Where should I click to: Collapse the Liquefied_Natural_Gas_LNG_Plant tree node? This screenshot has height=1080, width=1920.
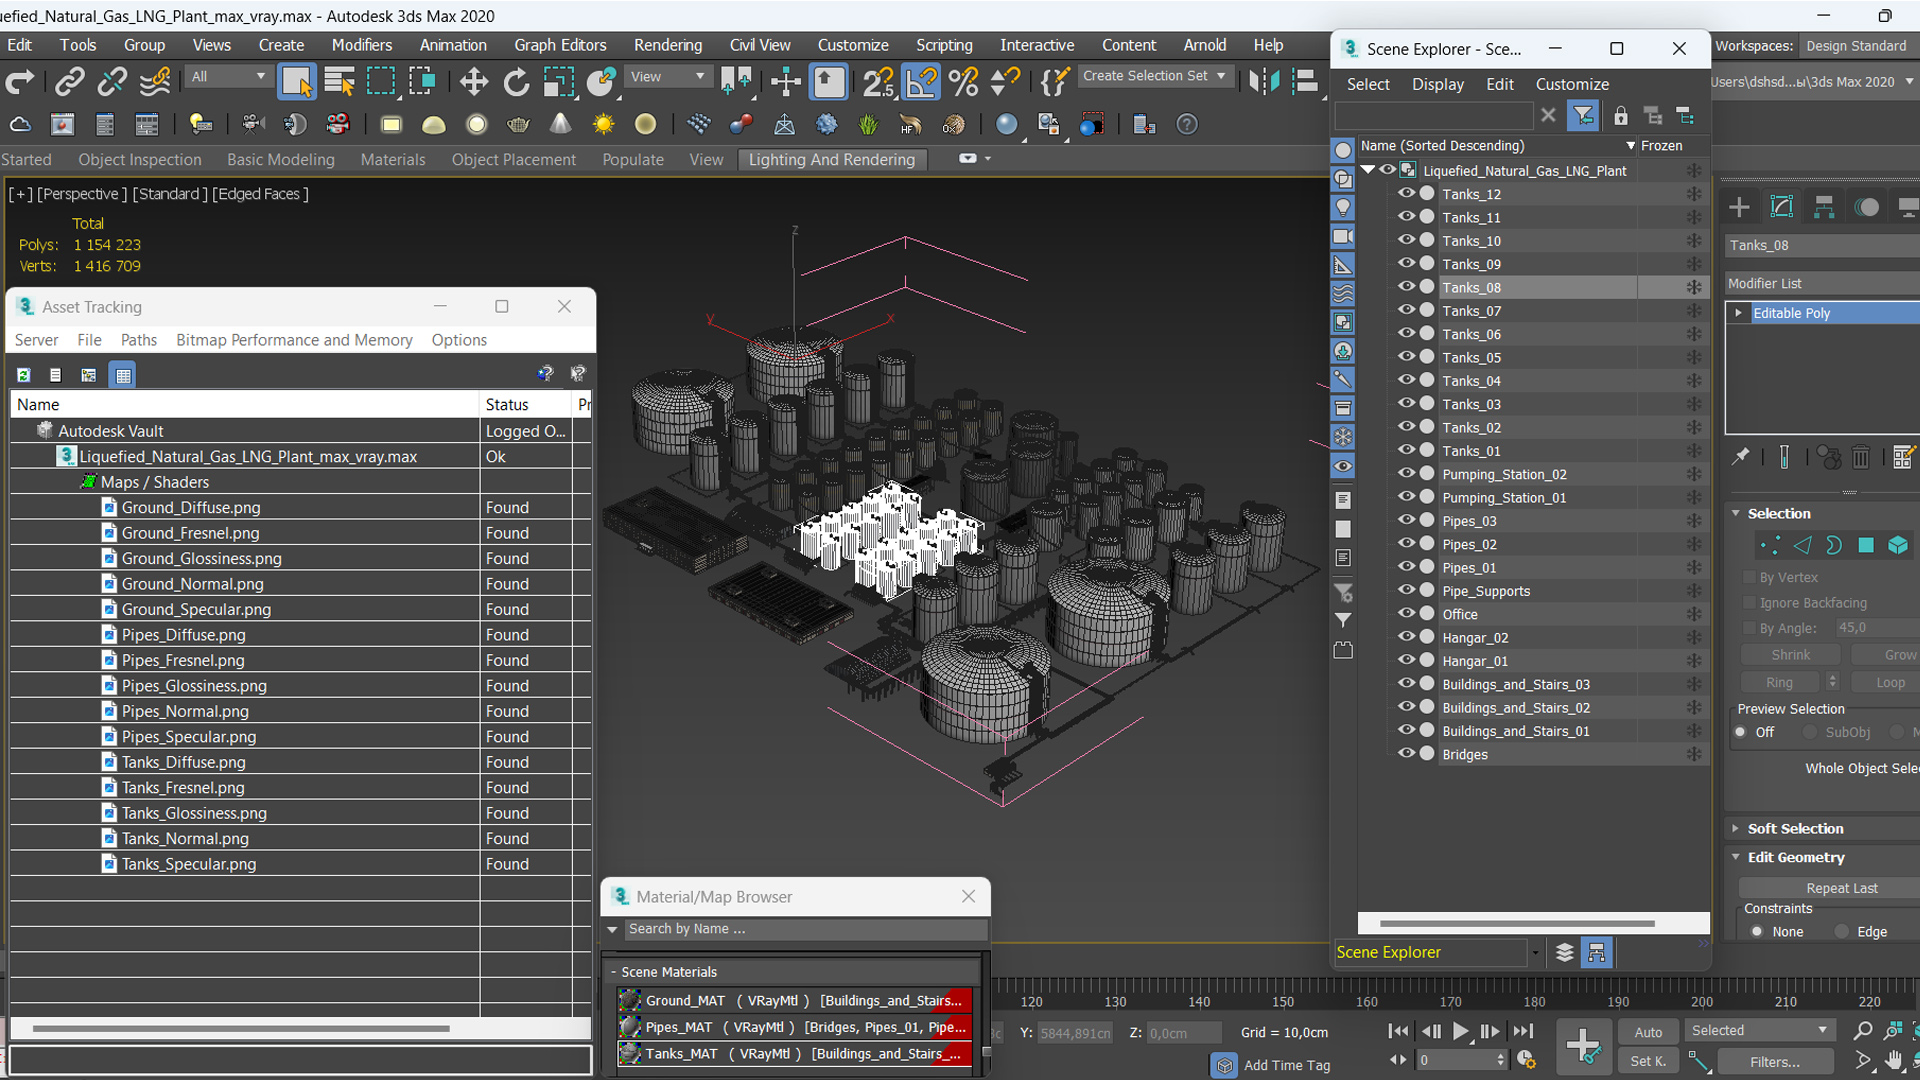pos(1368,170)
